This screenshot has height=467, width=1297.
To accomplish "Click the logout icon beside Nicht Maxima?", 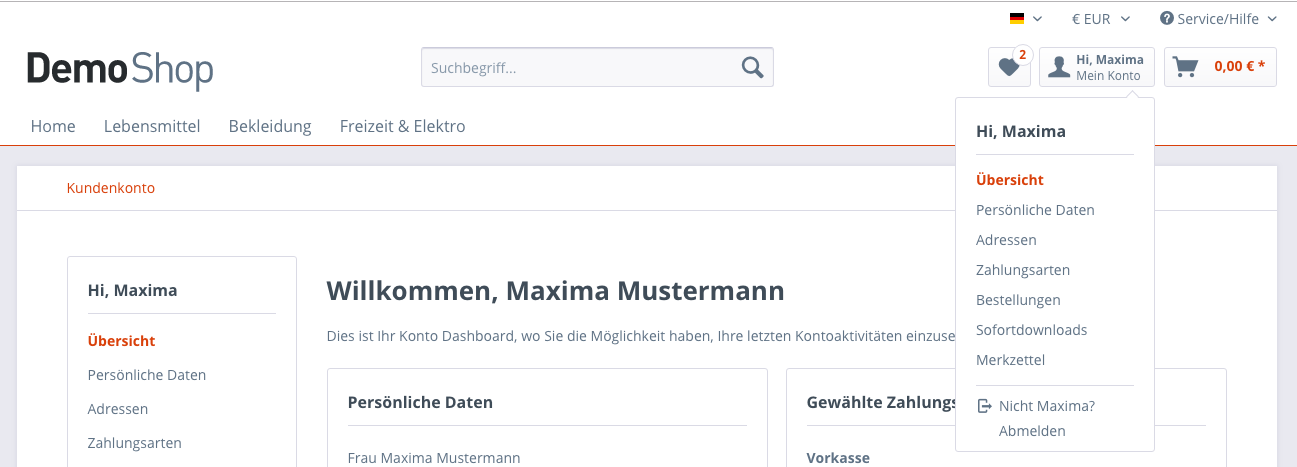I will 984,406.
